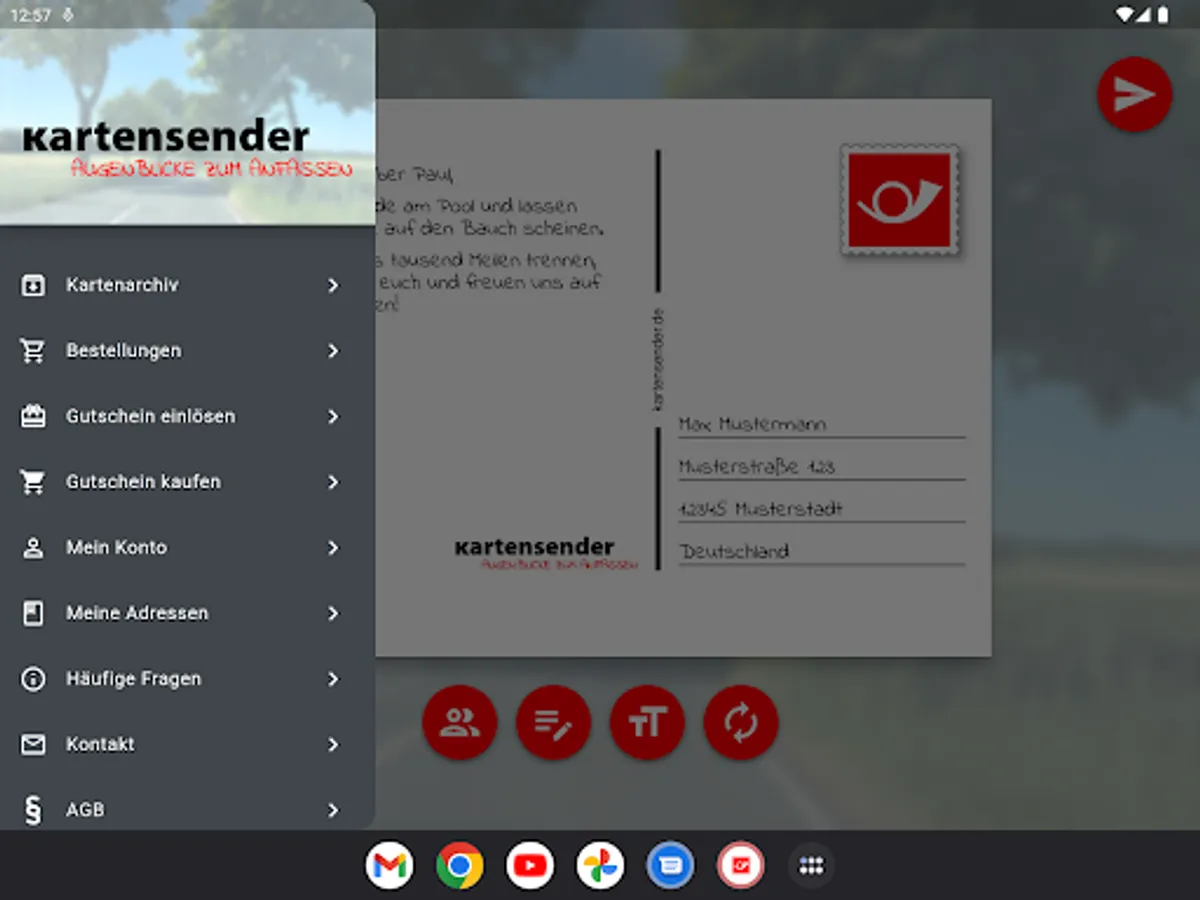Screen dimensions: 1200x900
Task: Expand Kontakt chevron arrow
Action: click(334, 745)
